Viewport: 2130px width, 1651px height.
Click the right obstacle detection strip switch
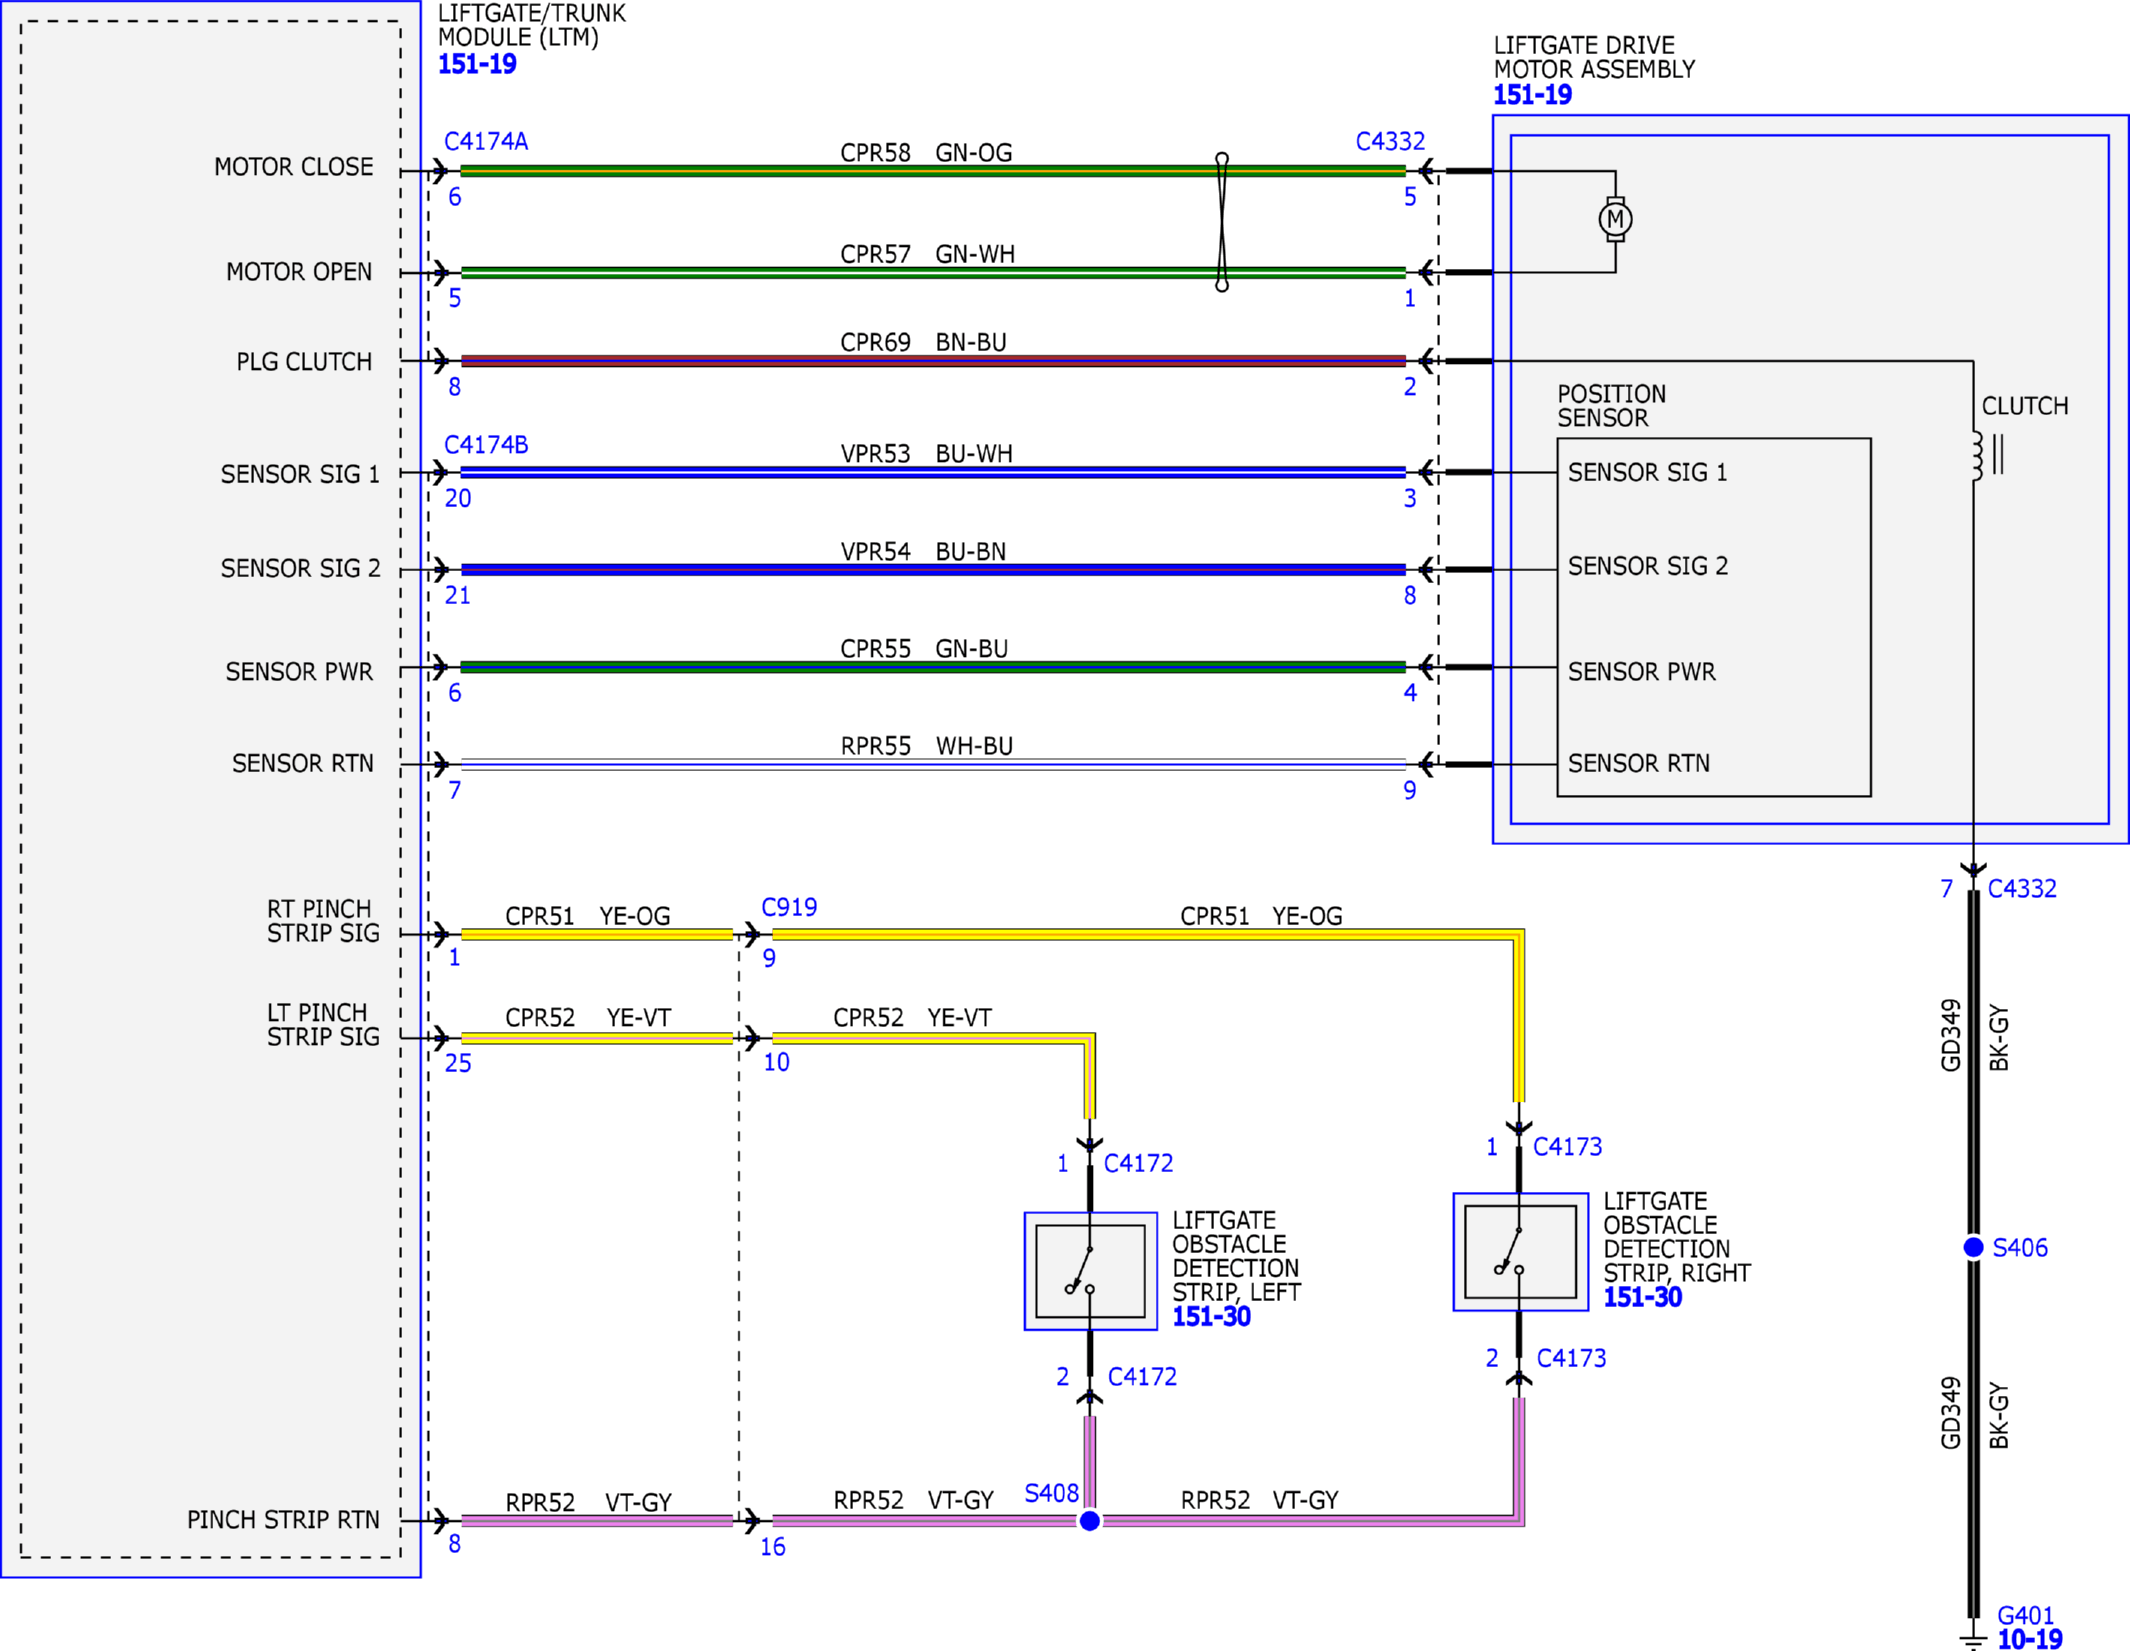click(1520, 1252)
